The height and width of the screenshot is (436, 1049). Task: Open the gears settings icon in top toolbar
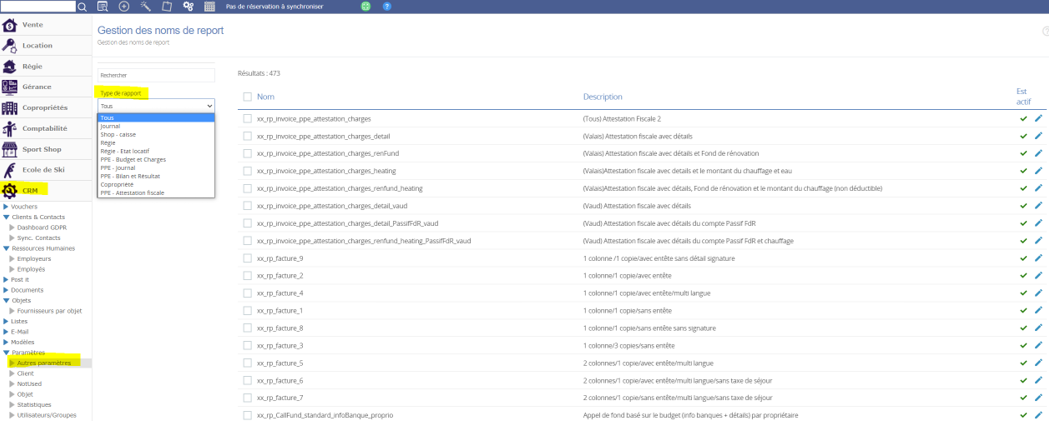click(x=188, y=7)
